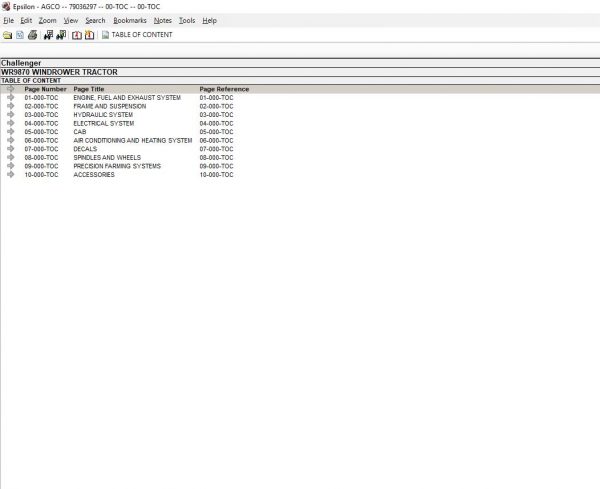Open the Tools menu
Screen dimensions: 600x489
coord(187,21)
